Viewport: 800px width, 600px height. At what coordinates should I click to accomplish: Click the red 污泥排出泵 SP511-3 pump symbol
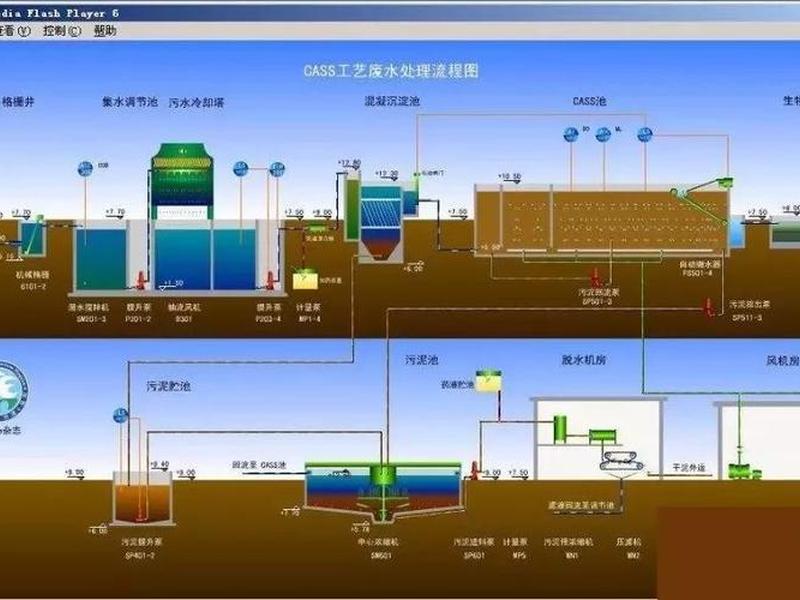point(709,307)
